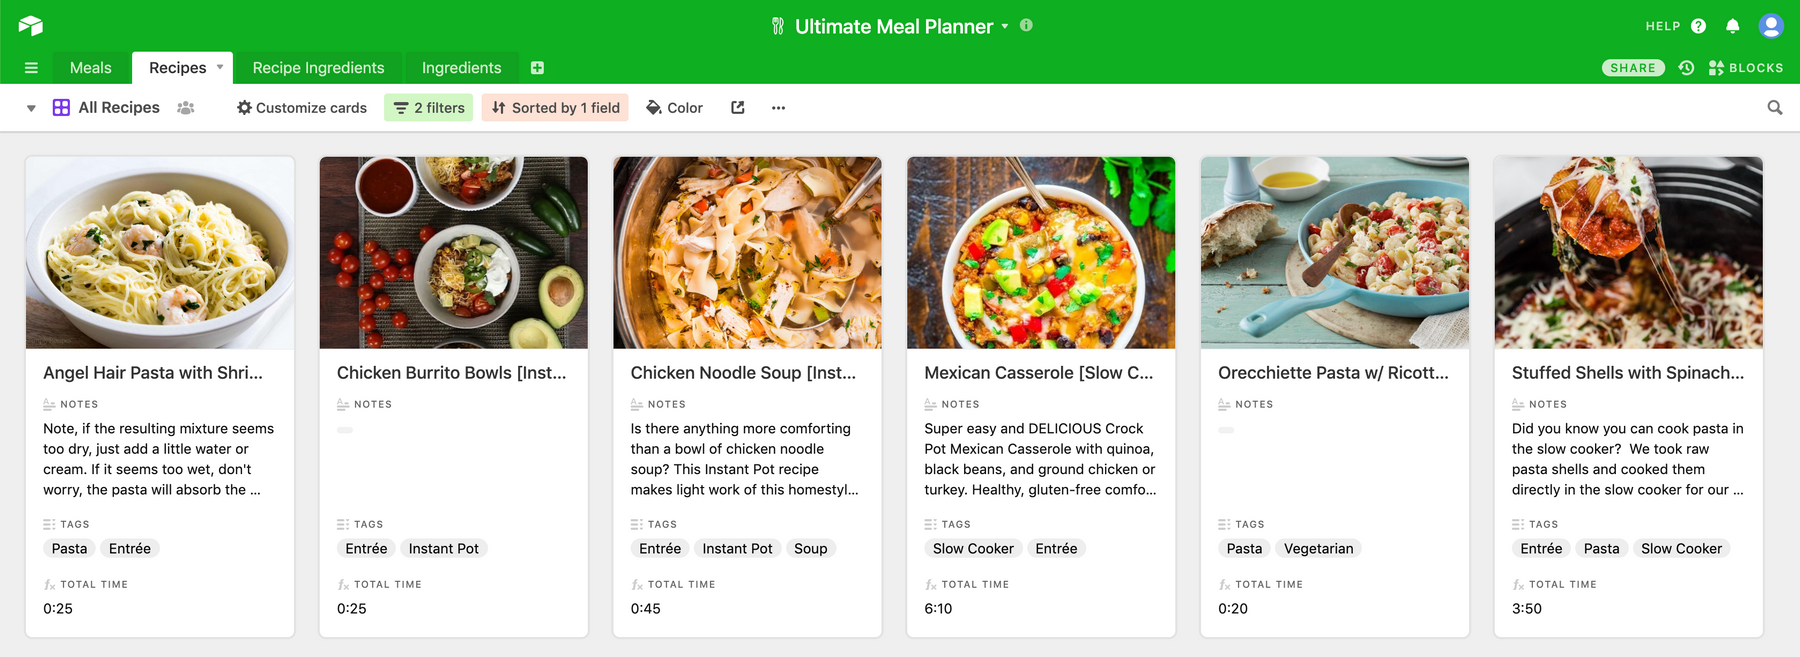The height and width of the screenshot is (657, 1800).
Task: Click the Airtable home logo icon
Action: [x=31, y=26]
